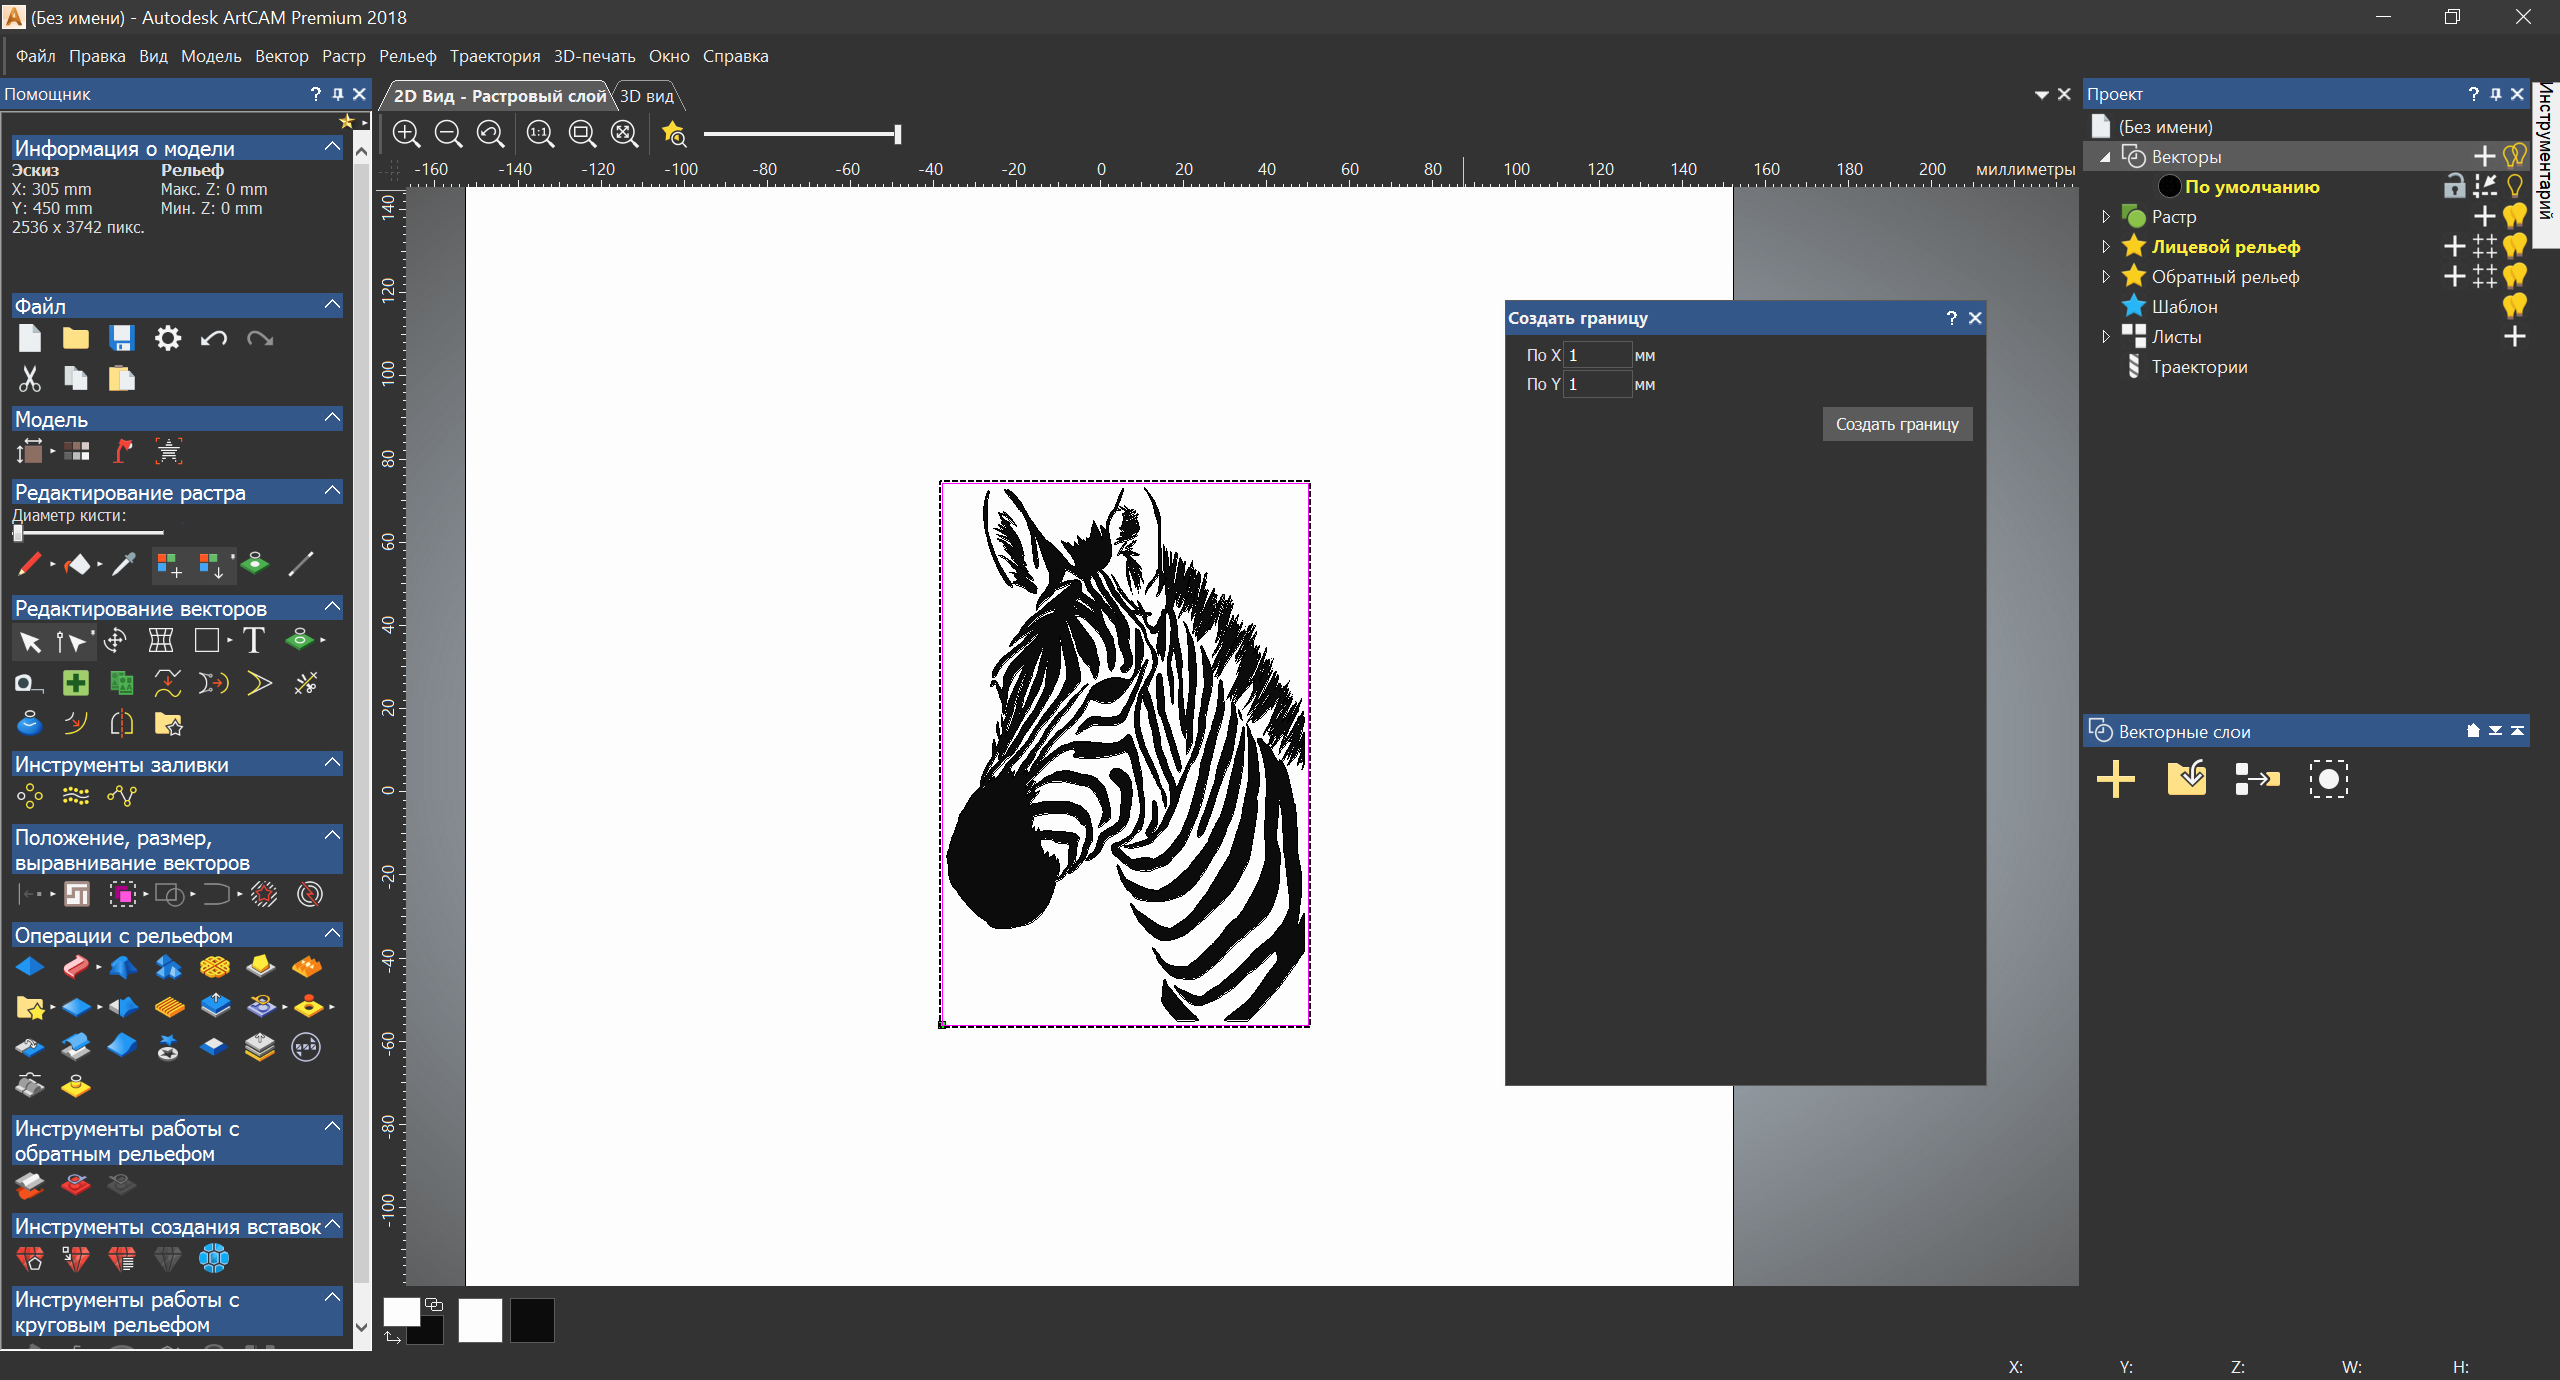The image size is (2560, 1380).
Task: Click the Создать границу button
Action: (x=1897, y=424)
